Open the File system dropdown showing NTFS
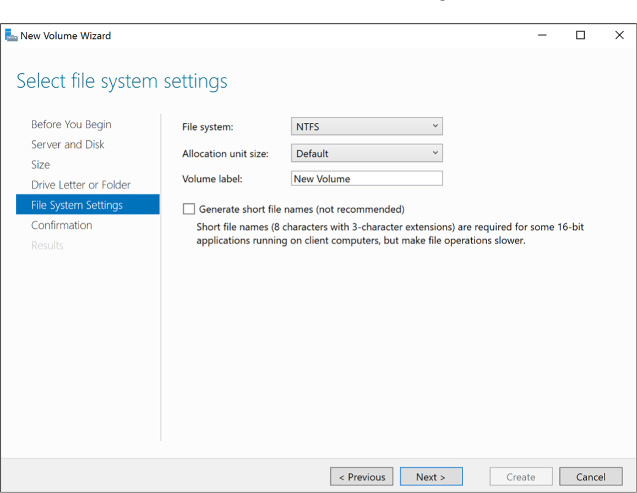Image resolution: width=637 pixels, height=493 pixels. 366,127
